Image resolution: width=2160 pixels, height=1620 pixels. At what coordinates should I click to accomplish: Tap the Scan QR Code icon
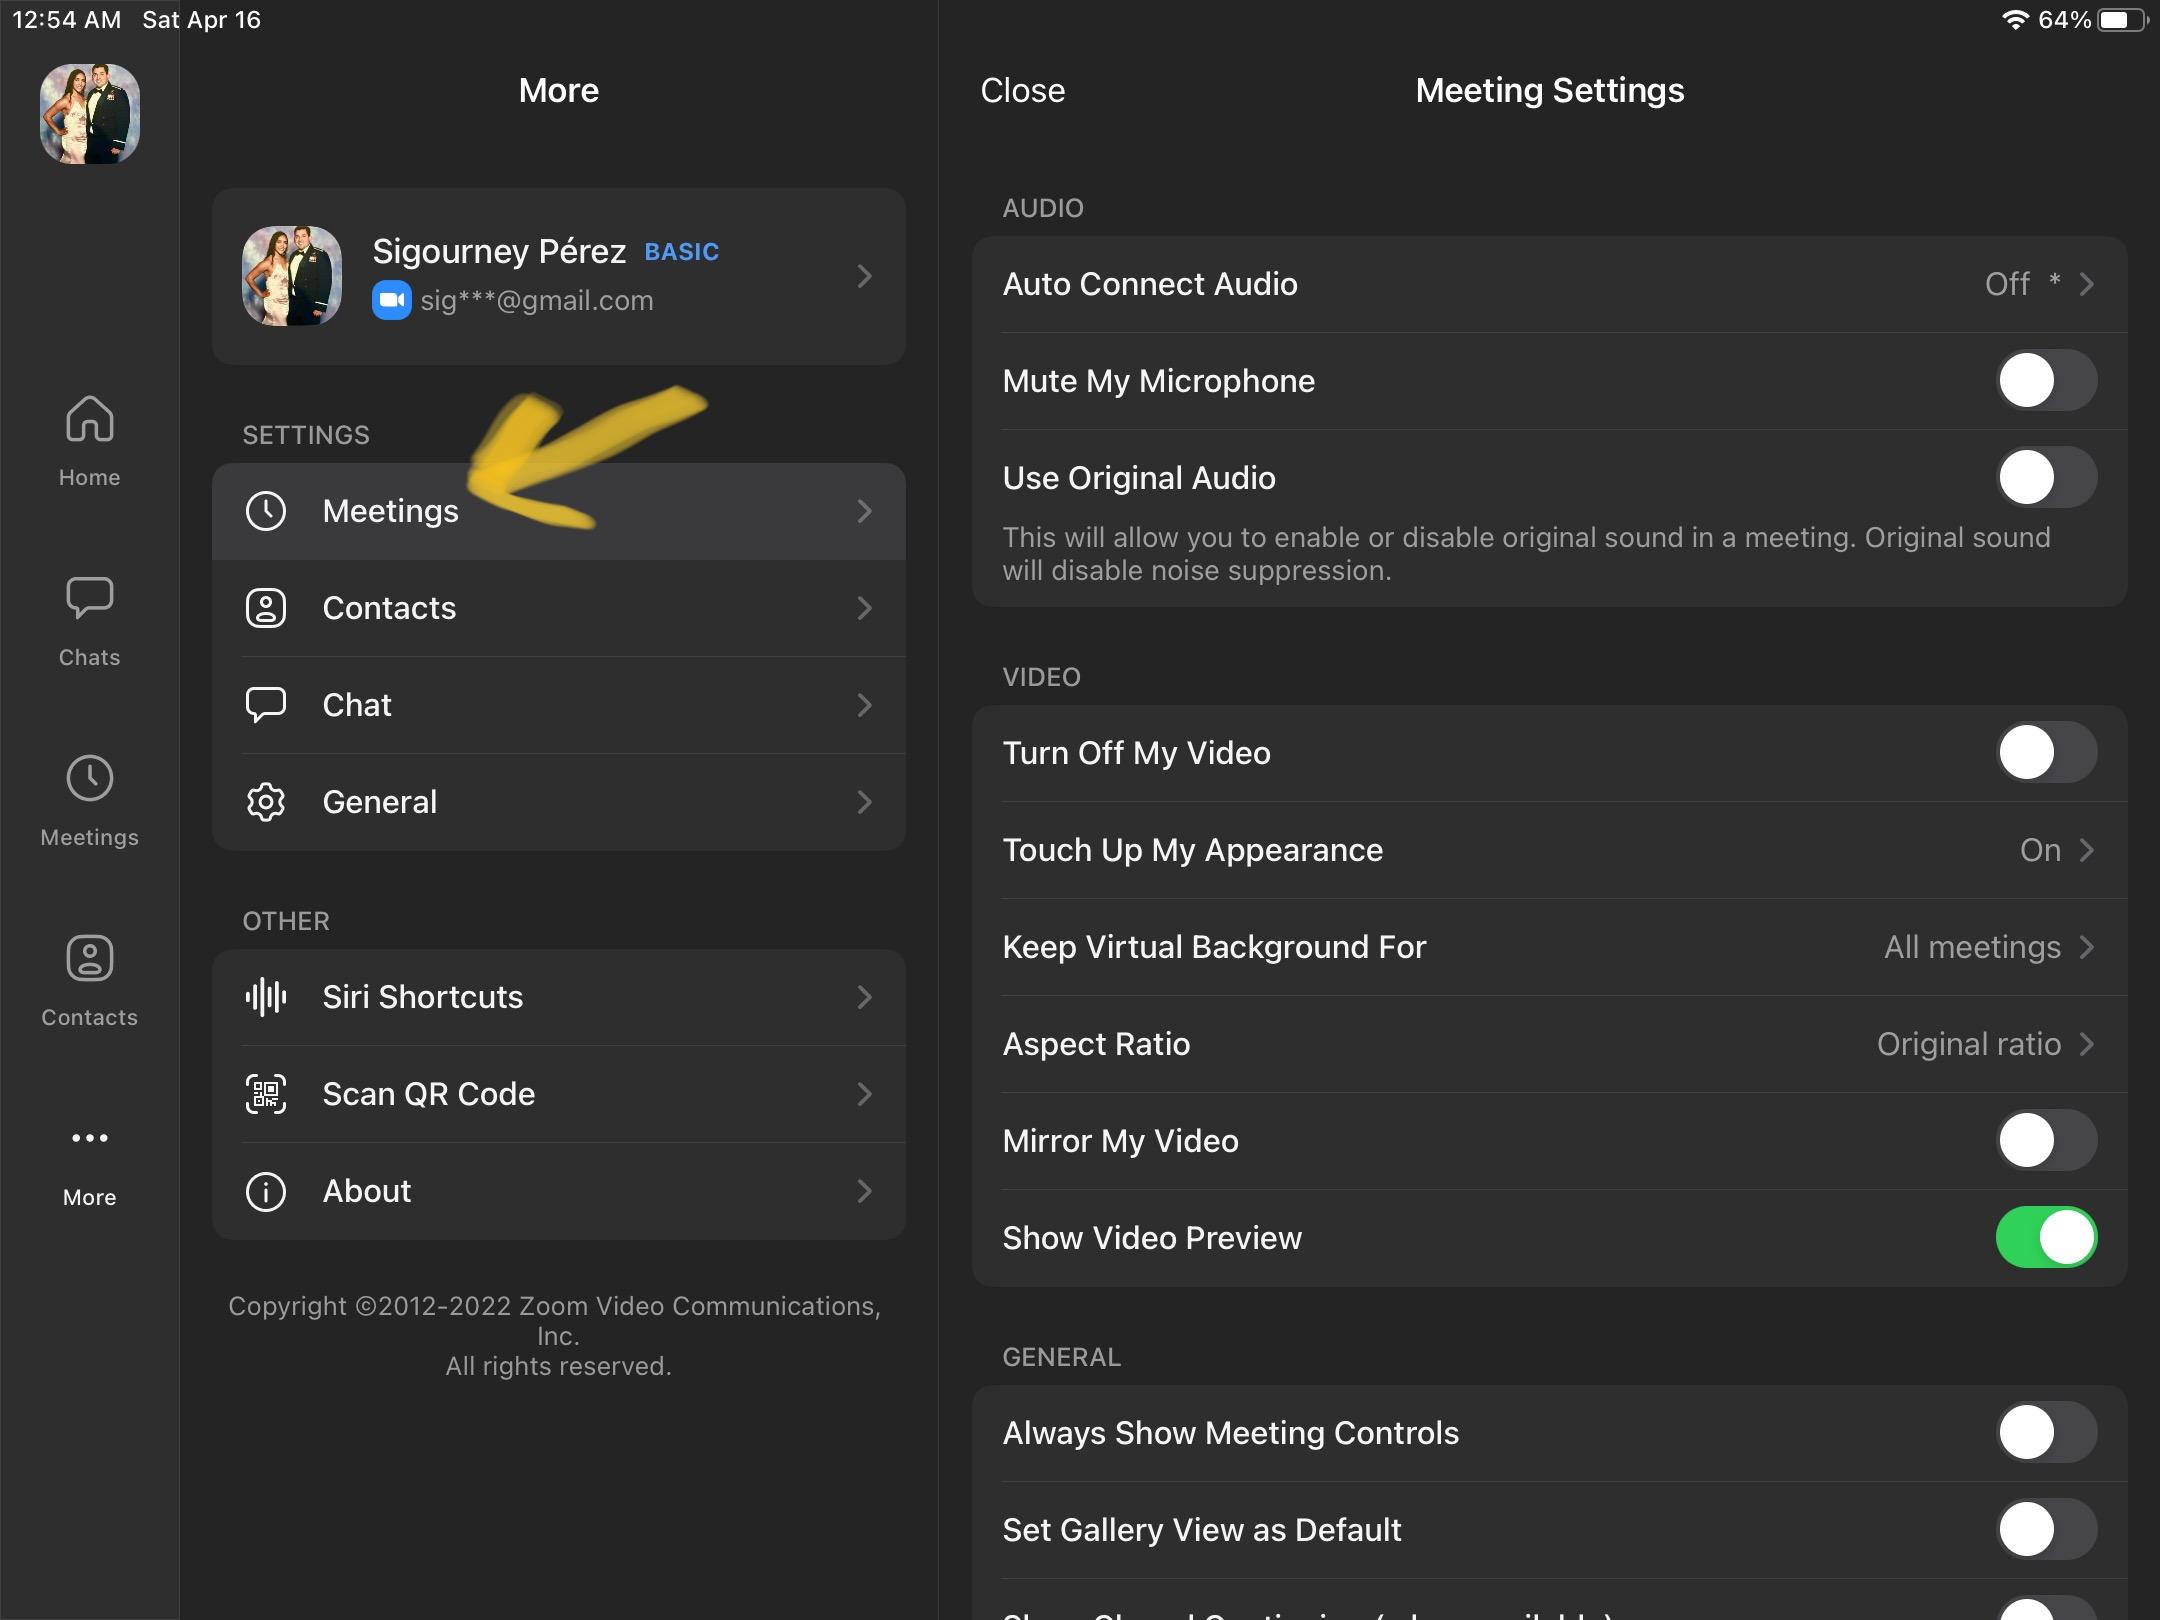point(266,1094)
